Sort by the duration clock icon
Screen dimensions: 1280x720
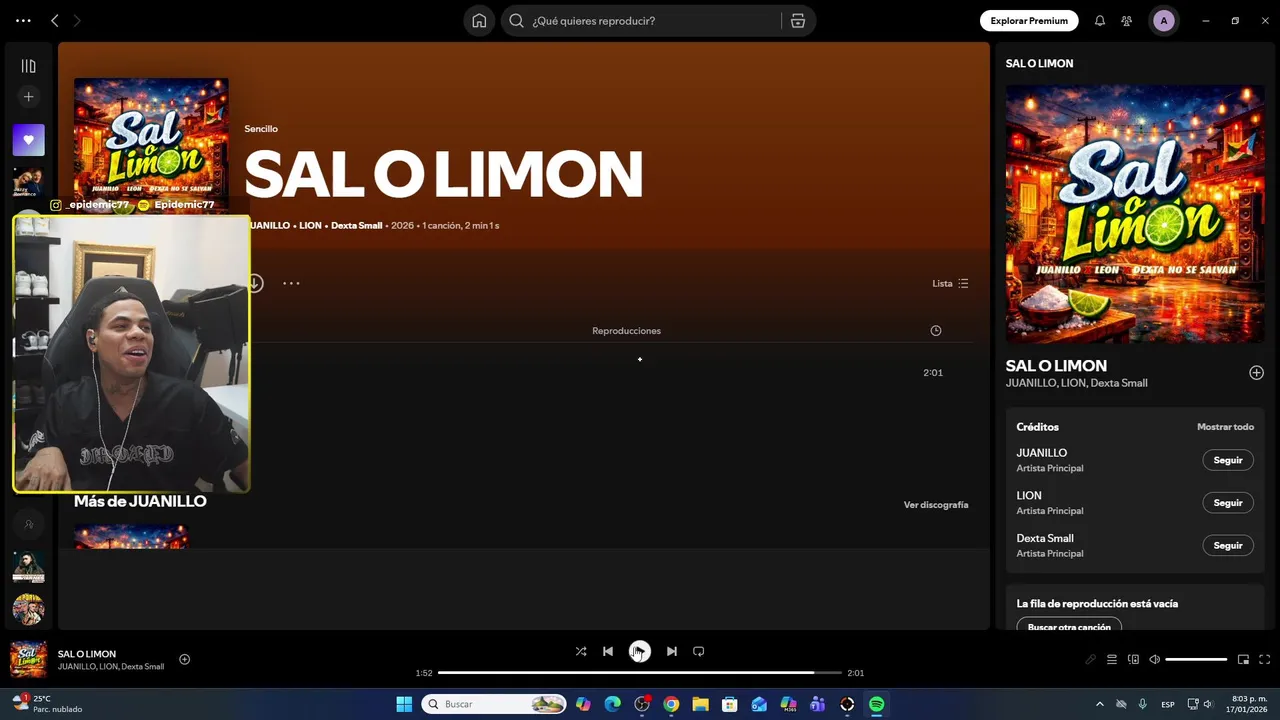[936, 331]
